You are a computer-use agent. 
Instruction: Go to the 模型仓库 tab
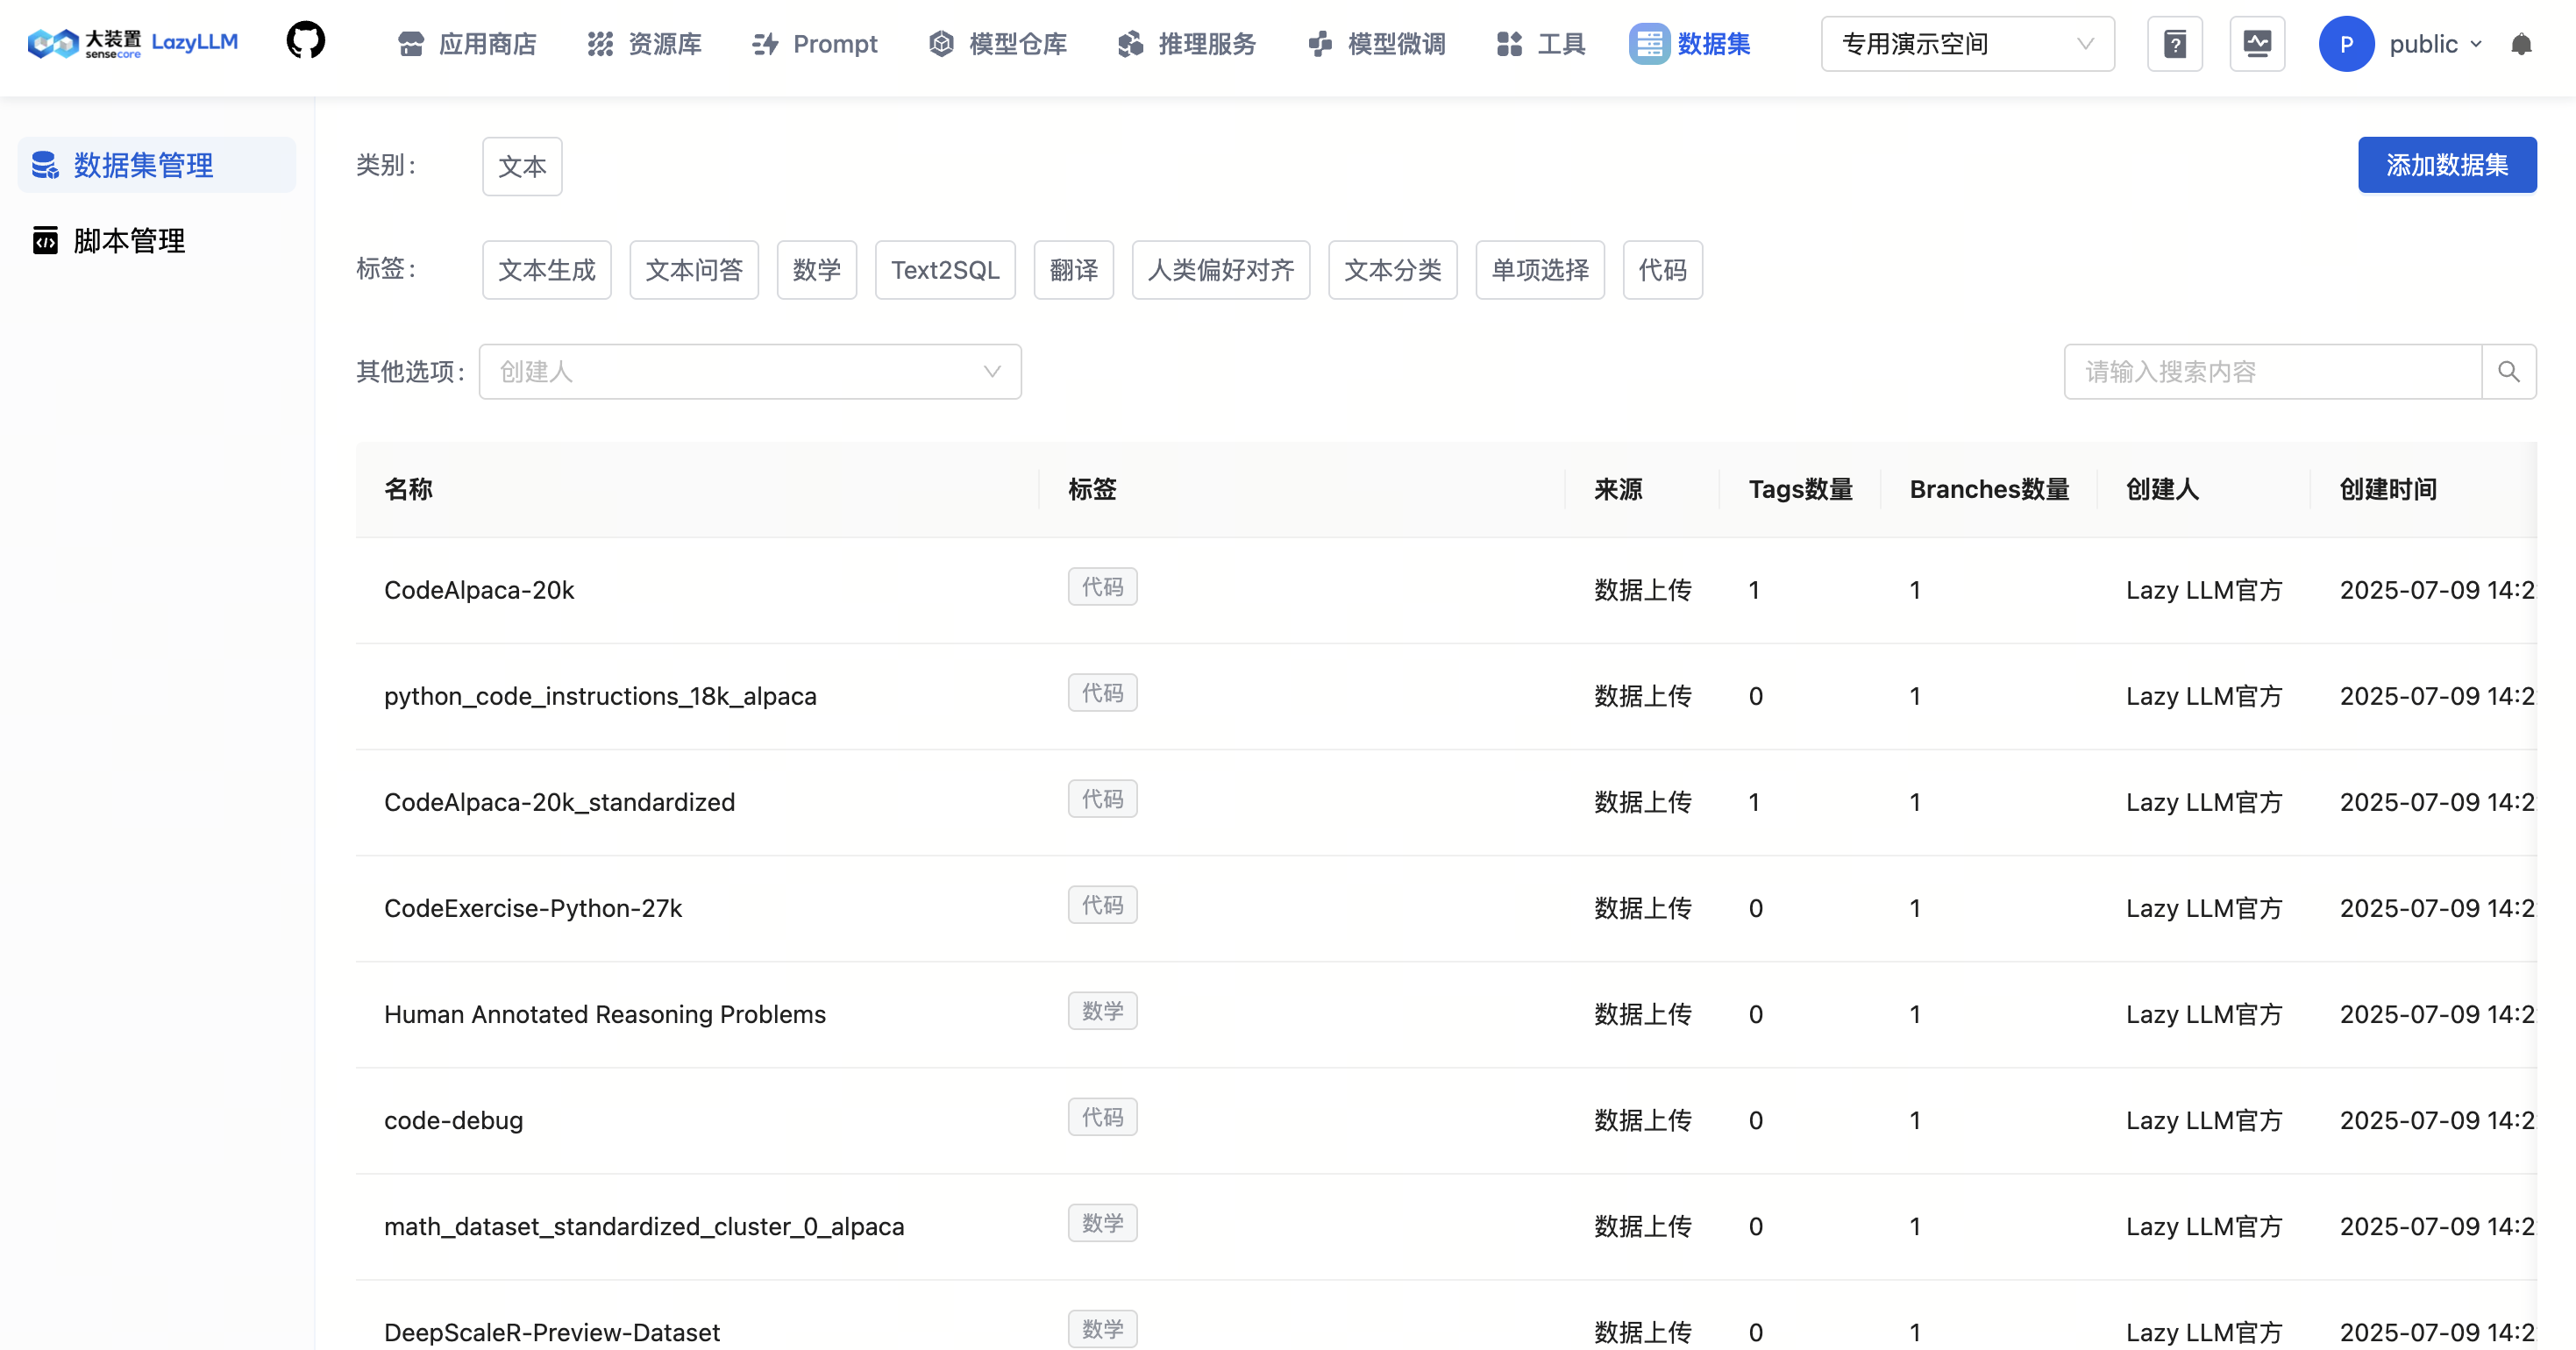coord(998,44)
